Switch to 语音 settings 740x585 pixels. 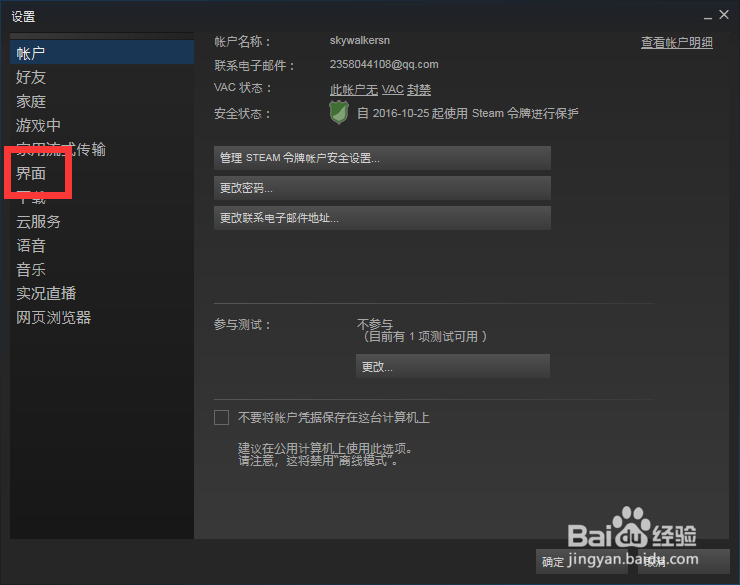point(31,245)
